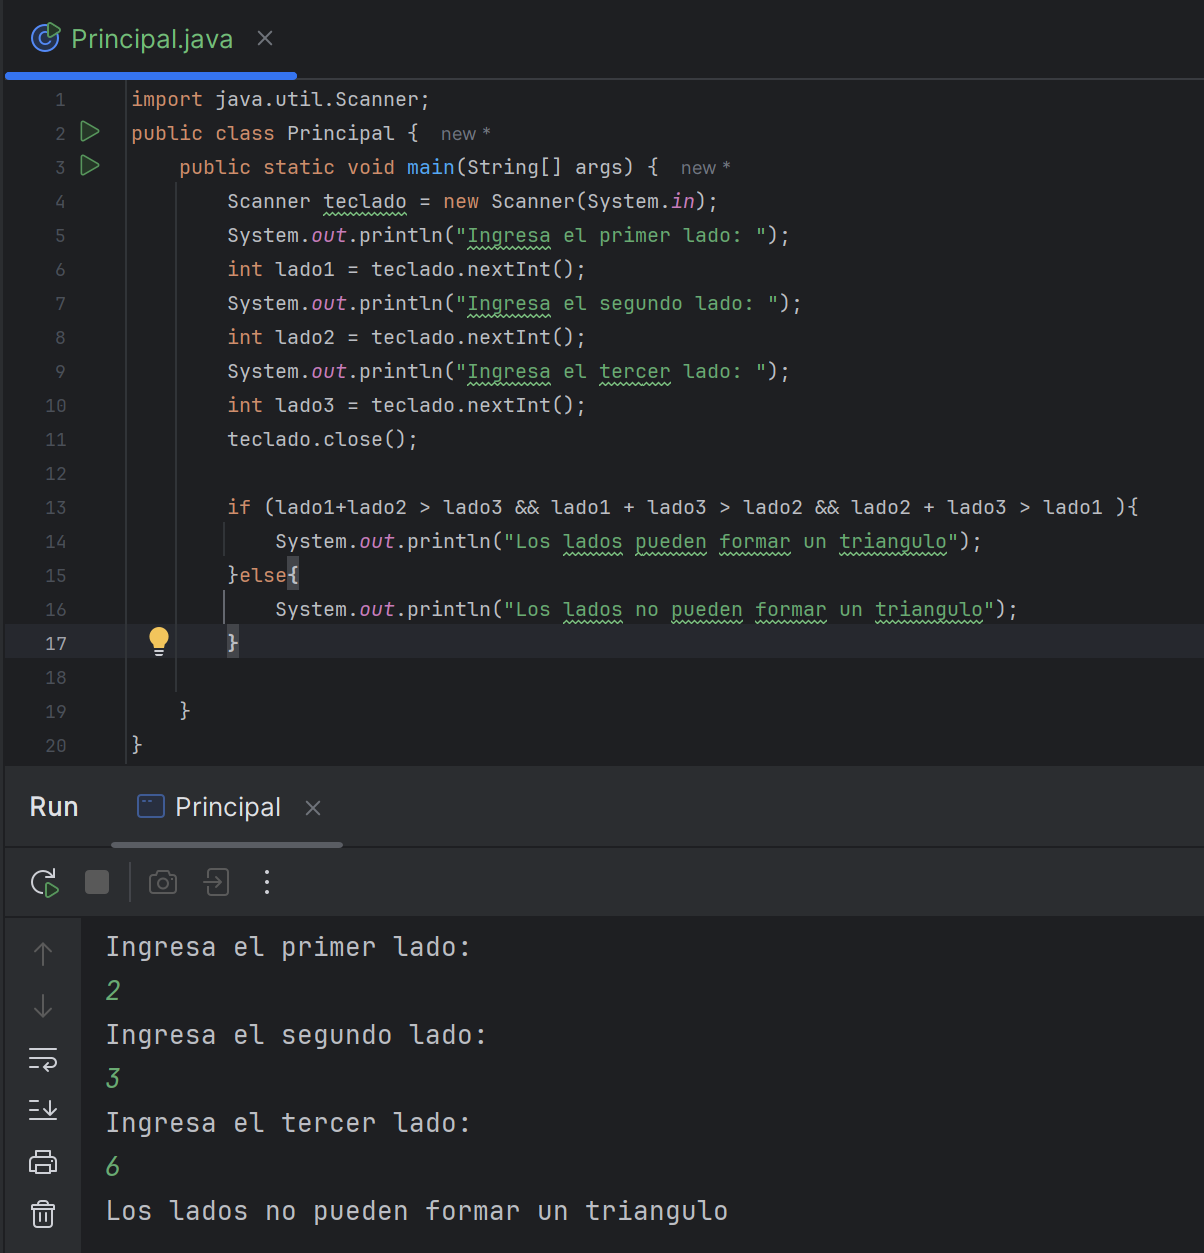The height and width of the screenshot is (1253, 1204).
Task: Click the 'lado1' variable on line 6
Action: 305,270
